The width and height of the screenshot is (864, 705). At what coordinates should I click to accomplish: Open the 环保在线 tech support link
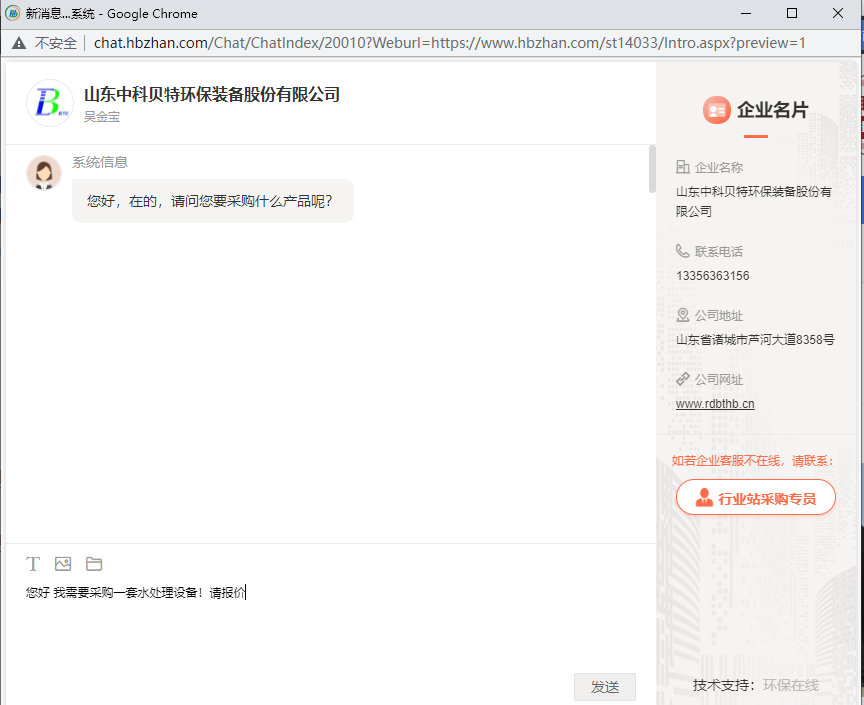click(x=790, y=685)
